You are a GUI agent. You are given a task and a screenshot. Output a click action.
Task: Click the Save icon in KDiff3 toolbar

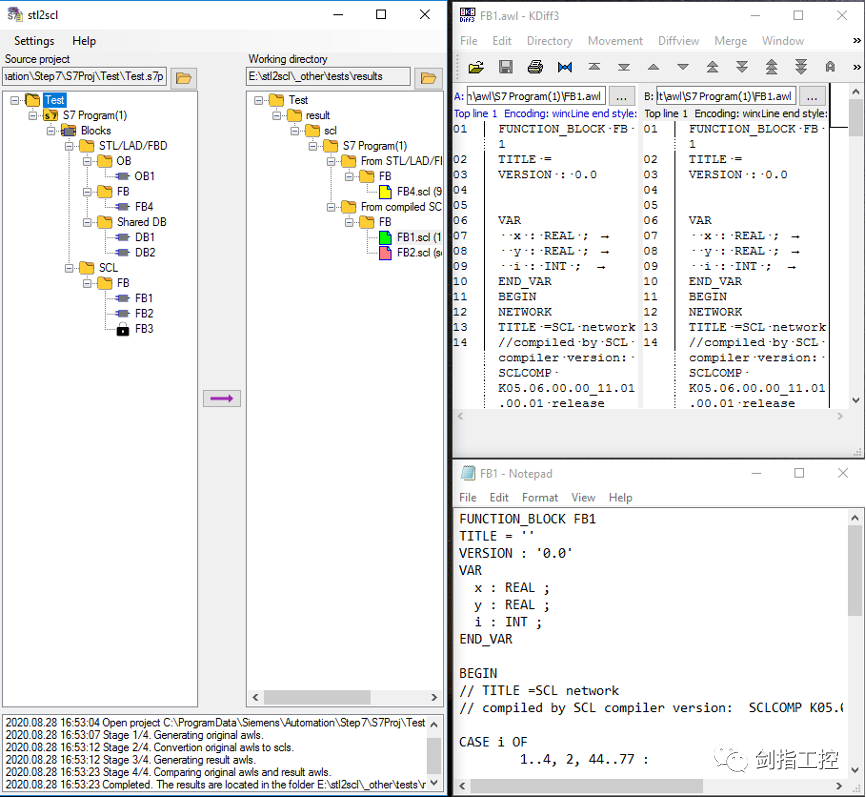(x=506, y=67)
